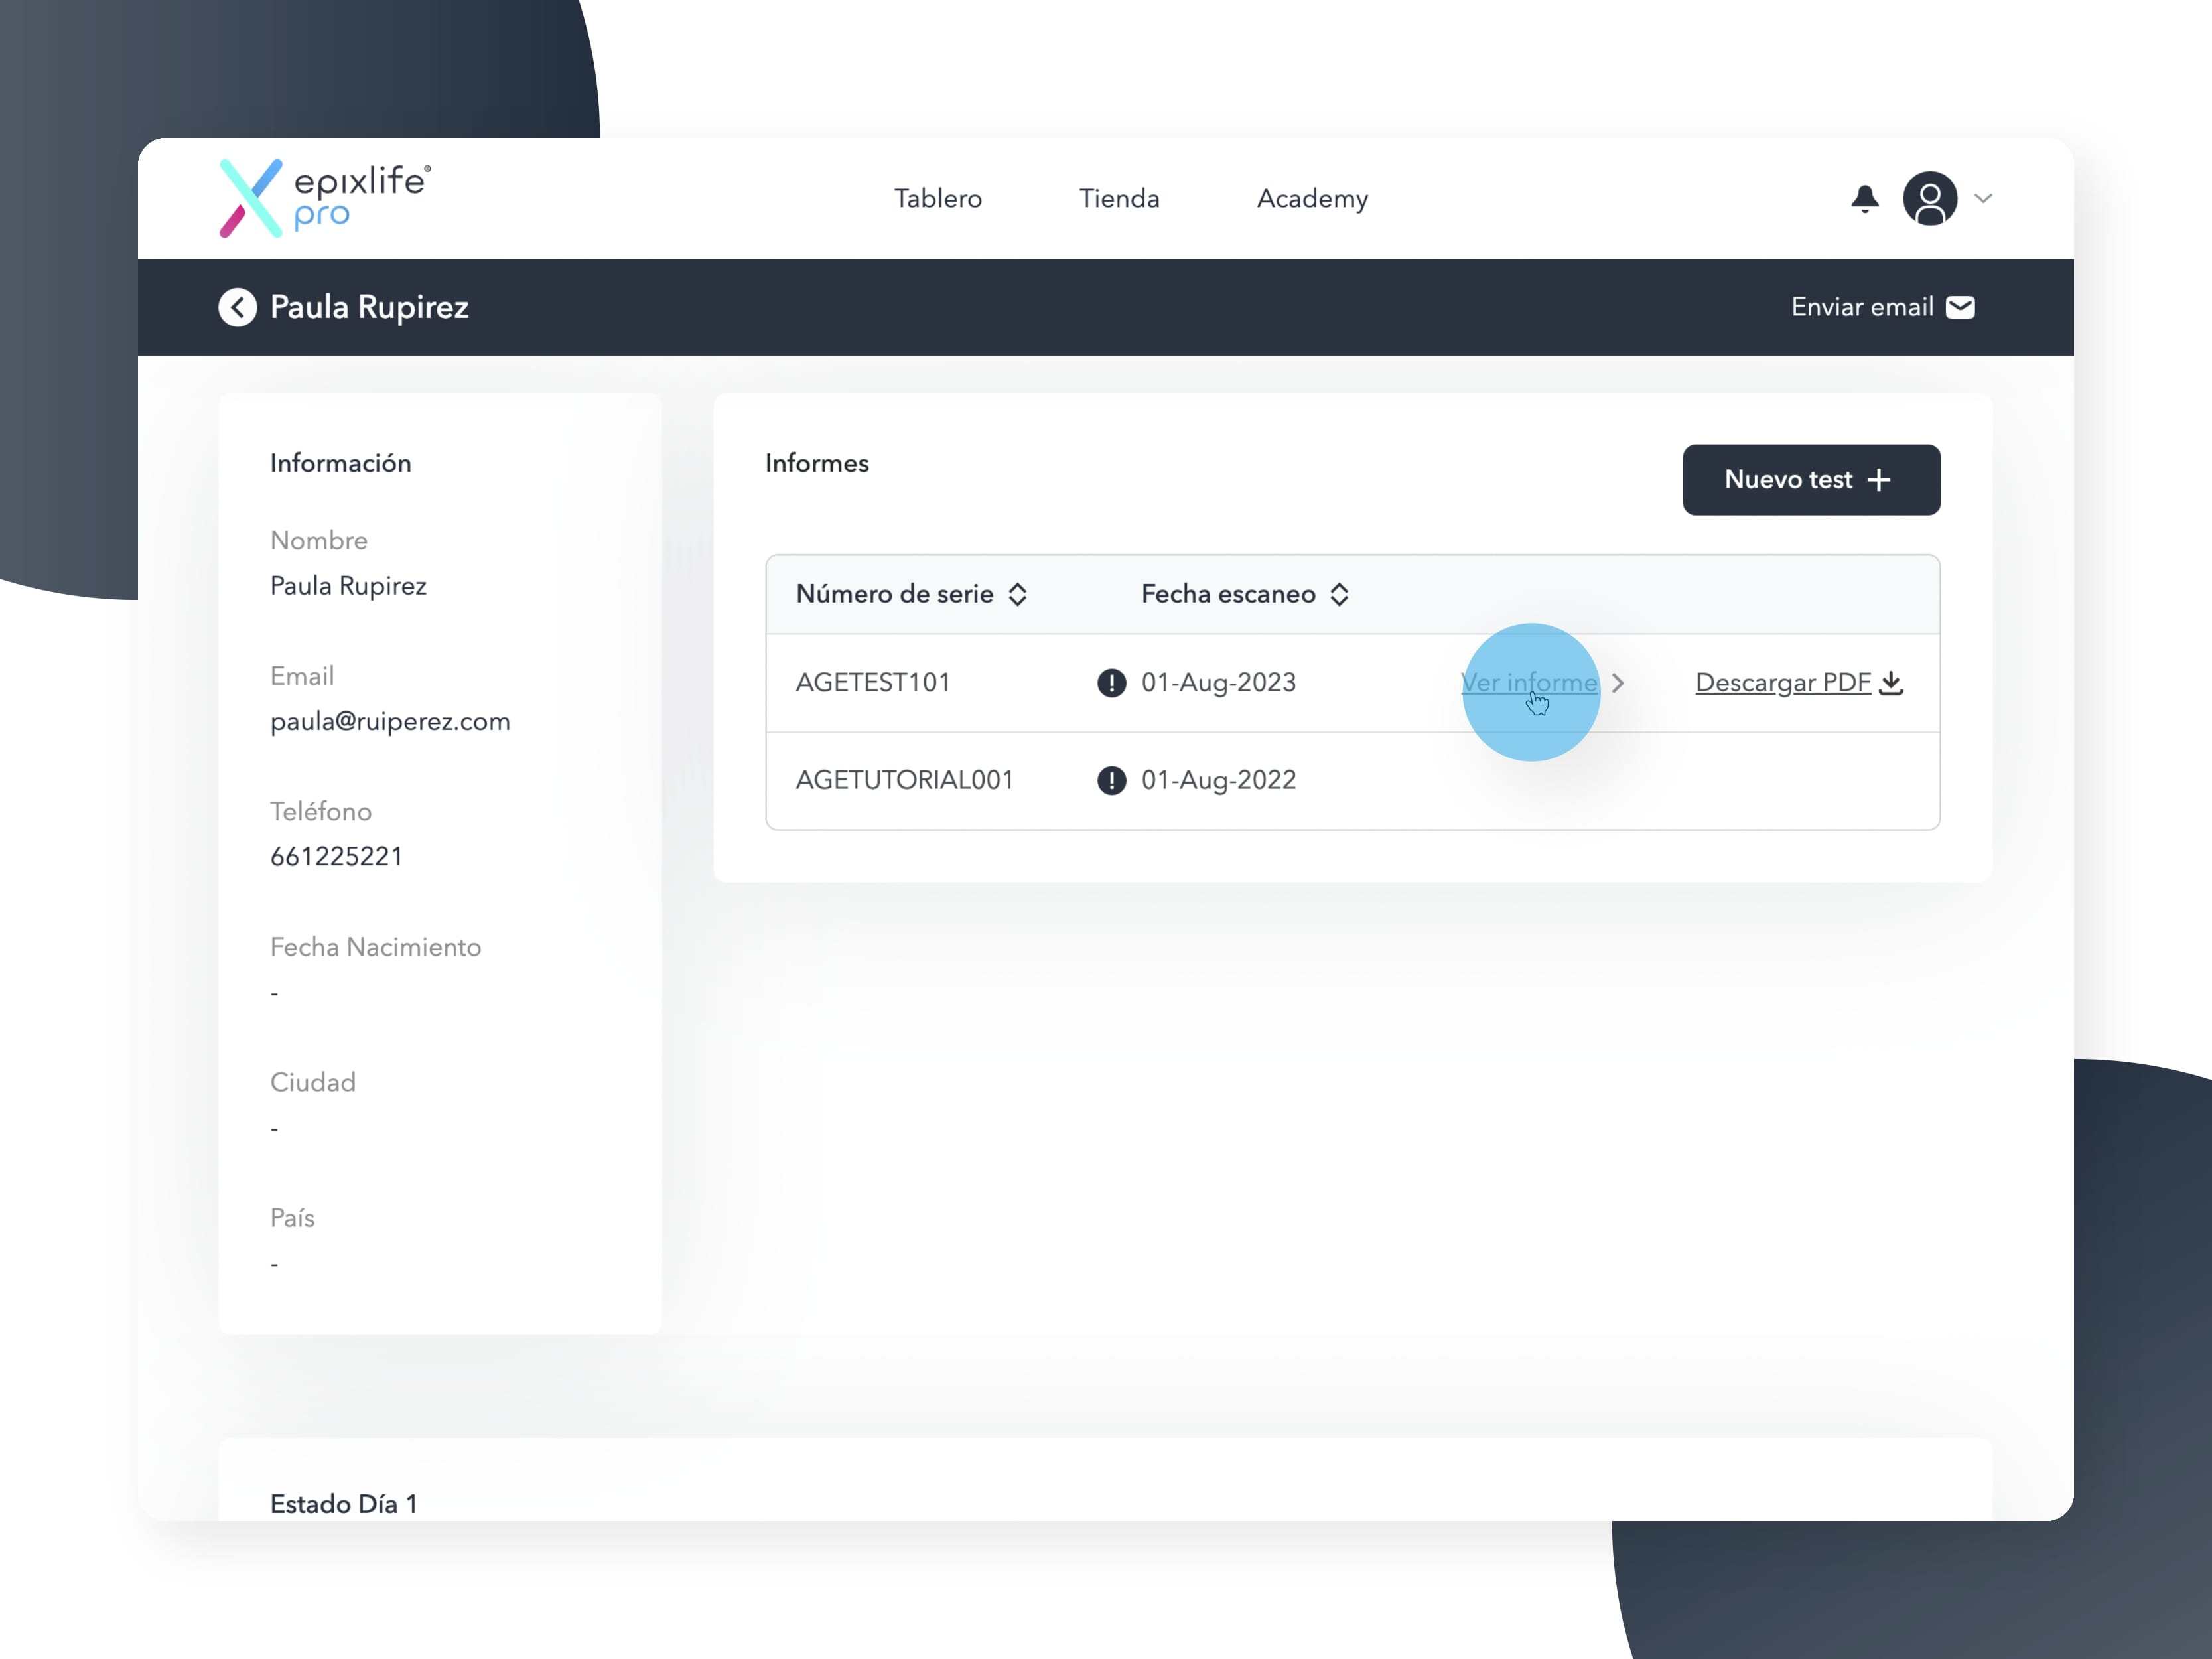Click the Informes heading

coord(816,463)
